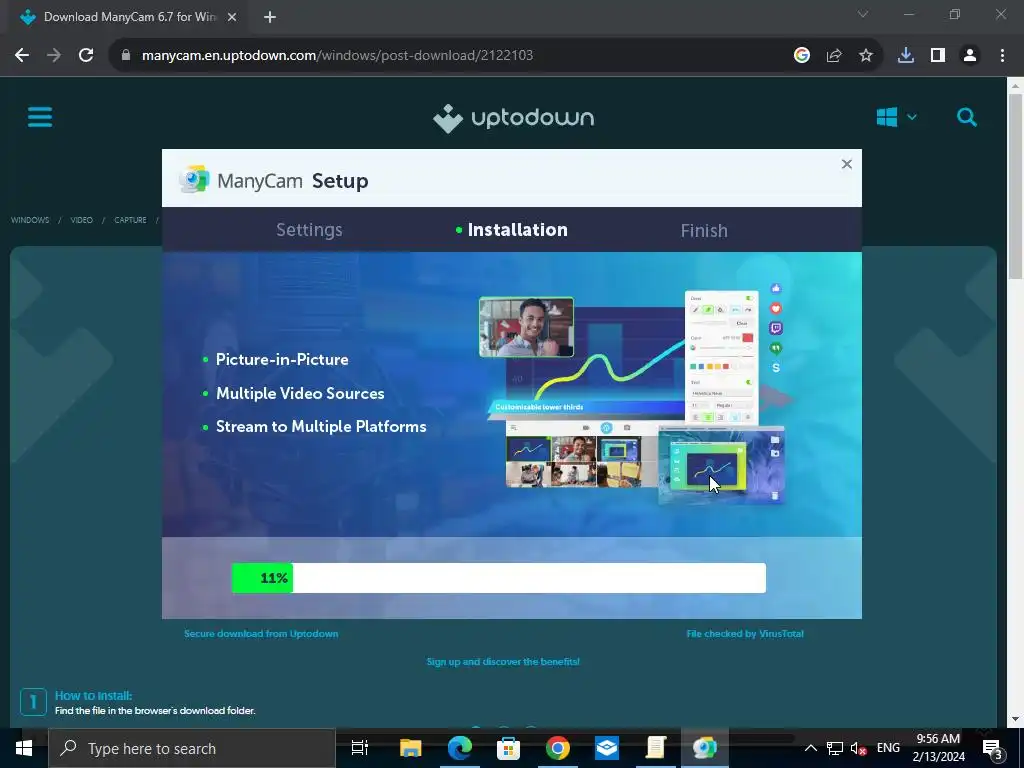Screen dimensions: 1024x768
Task: Click the step 1 number box
Action: [33, 703]
